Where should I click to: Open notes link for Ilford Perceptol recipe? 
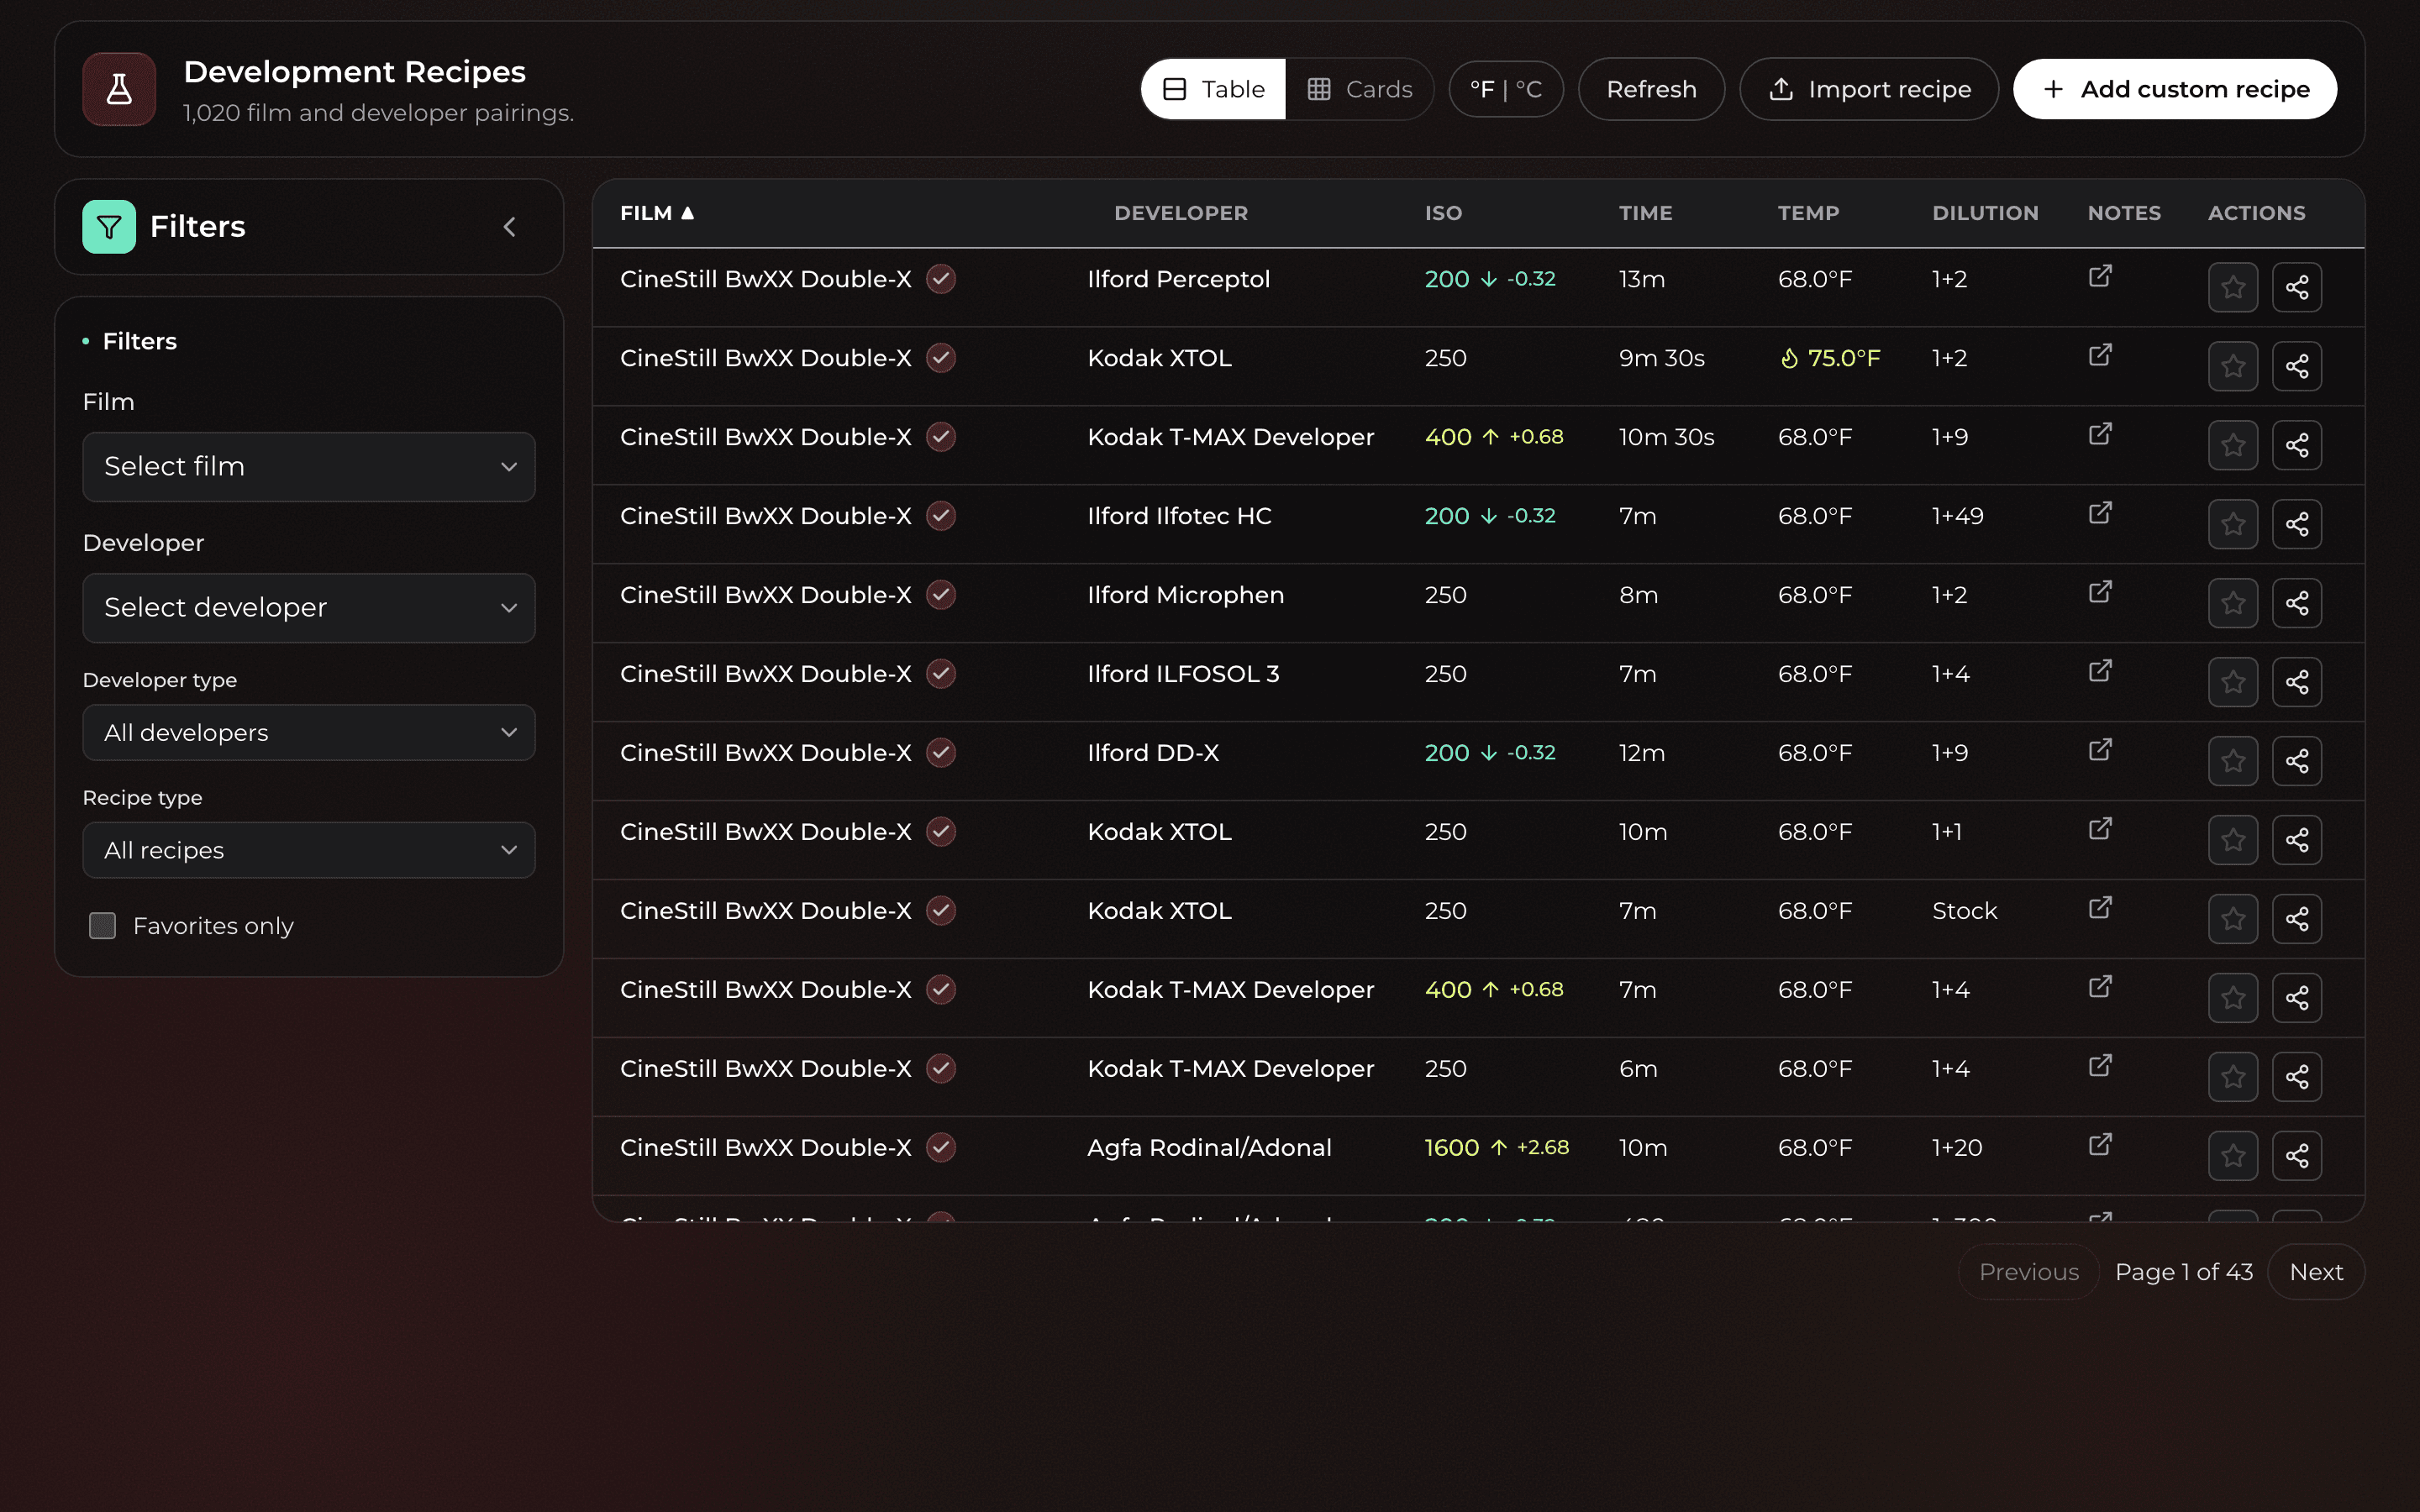point(2100,276)
